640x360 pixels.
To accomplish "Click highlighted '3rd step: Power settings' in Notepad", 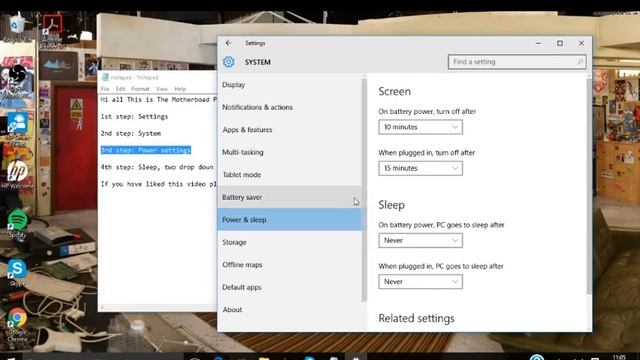I will tap(146, 150).
